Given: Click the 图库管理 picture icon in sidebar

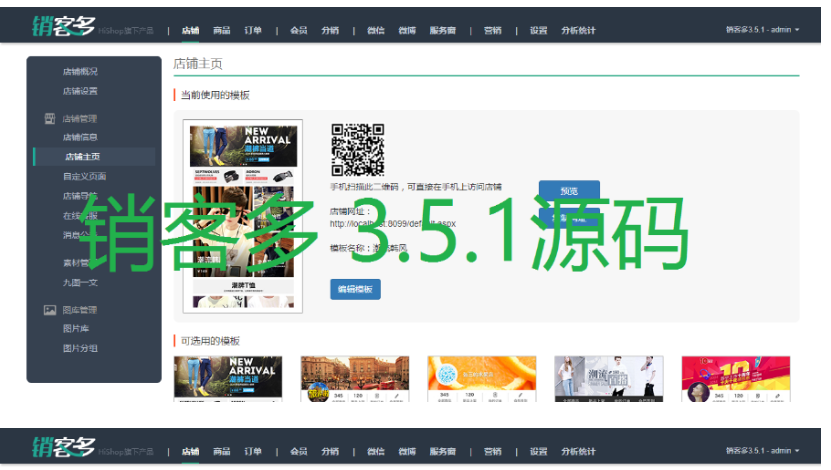Looking at the screenshot, I should (x=50, y=310).
